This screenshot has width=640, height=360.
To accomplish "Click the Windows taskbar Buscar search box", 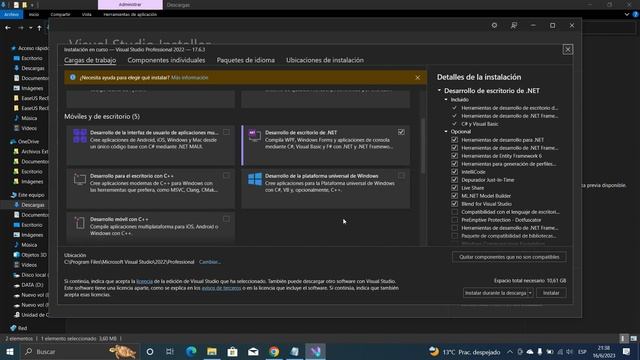I will click(x=80, y=351).
